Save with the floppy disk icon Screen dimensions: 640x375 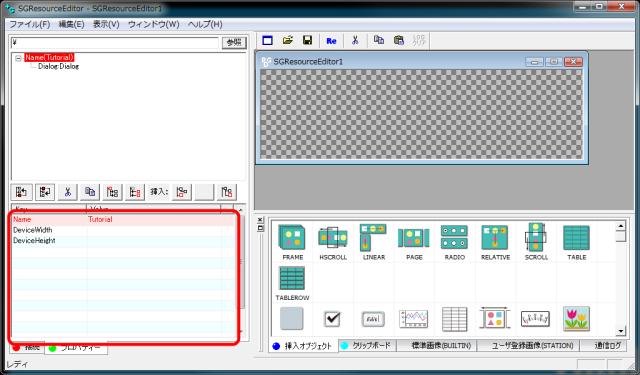click(x=307, y=40)
